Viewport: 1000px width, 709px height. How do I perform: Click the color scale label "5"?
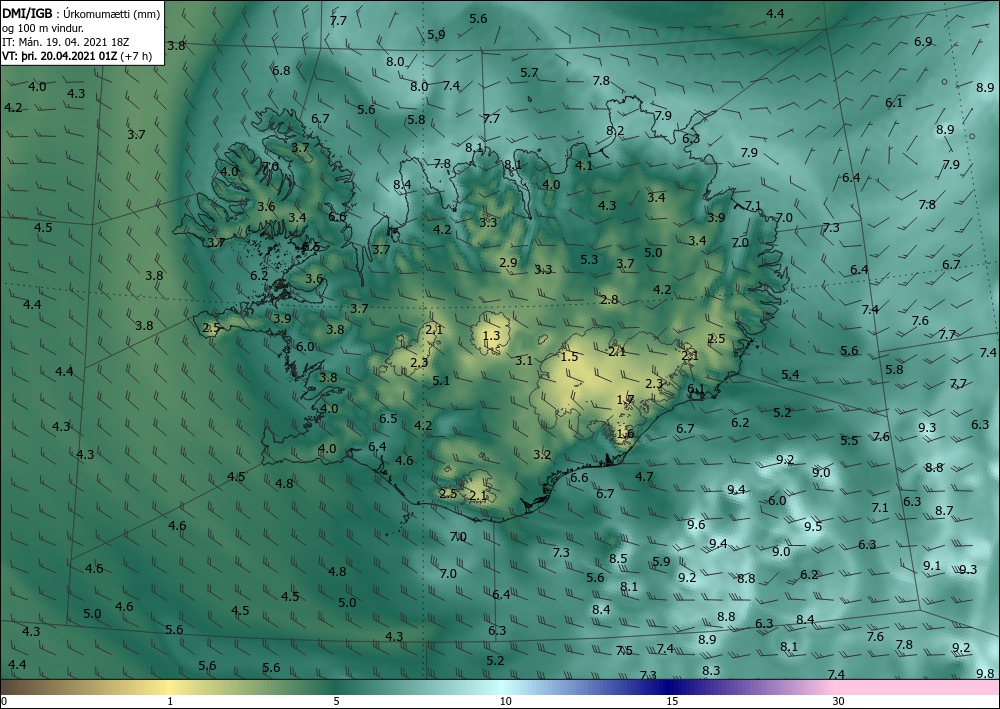[336, 701]
